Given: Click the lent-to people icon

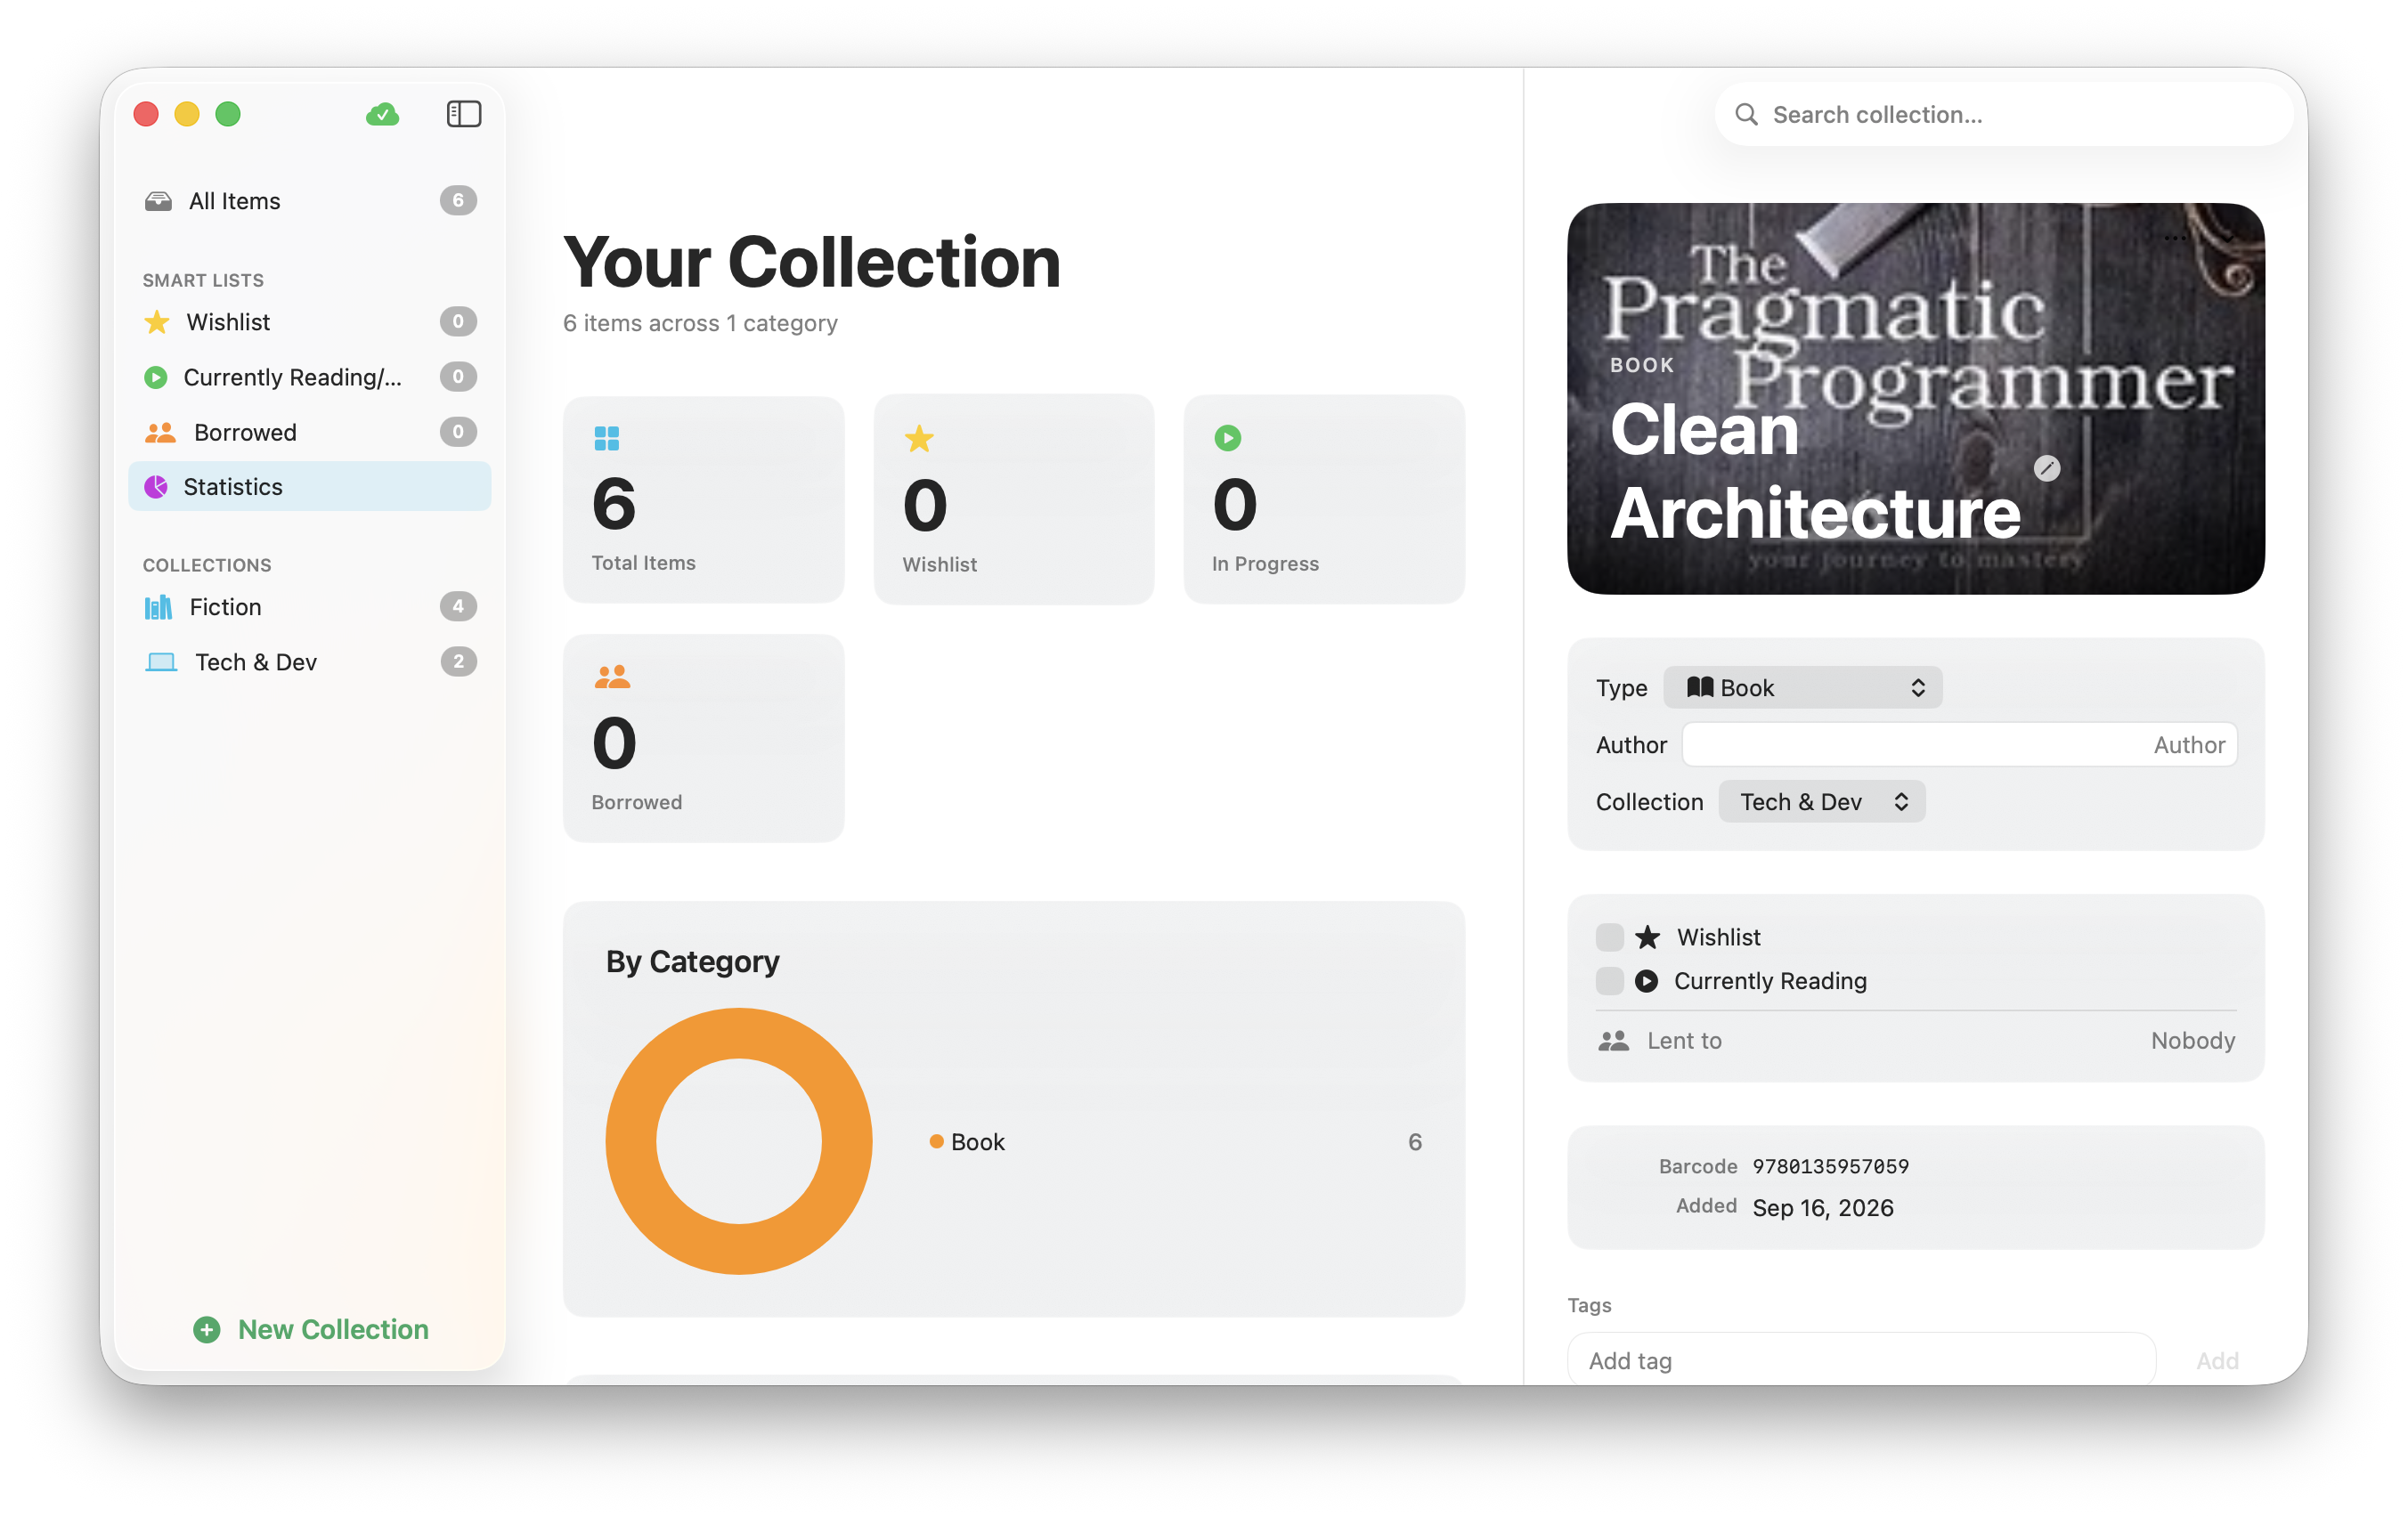Looking at the screenshot, I should click(1613, 1041).
